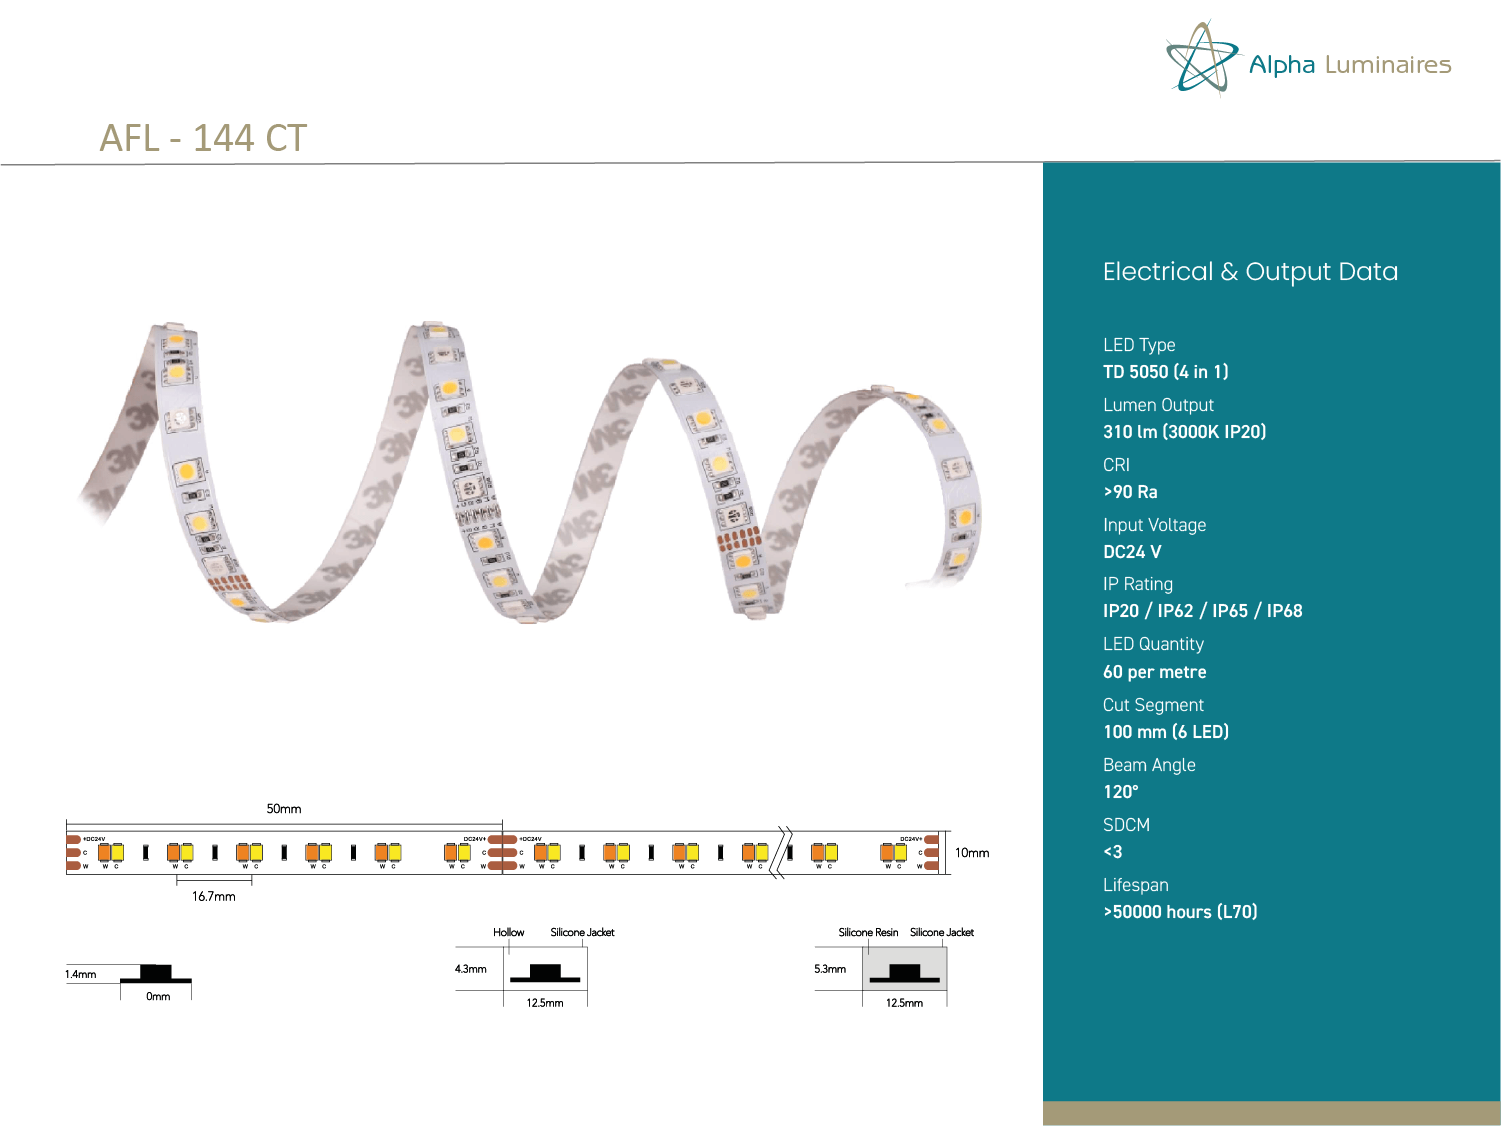Select the 100 mm (6 LED) cut segment
The image size is (1501, 1126).
tap(1165, 732)
